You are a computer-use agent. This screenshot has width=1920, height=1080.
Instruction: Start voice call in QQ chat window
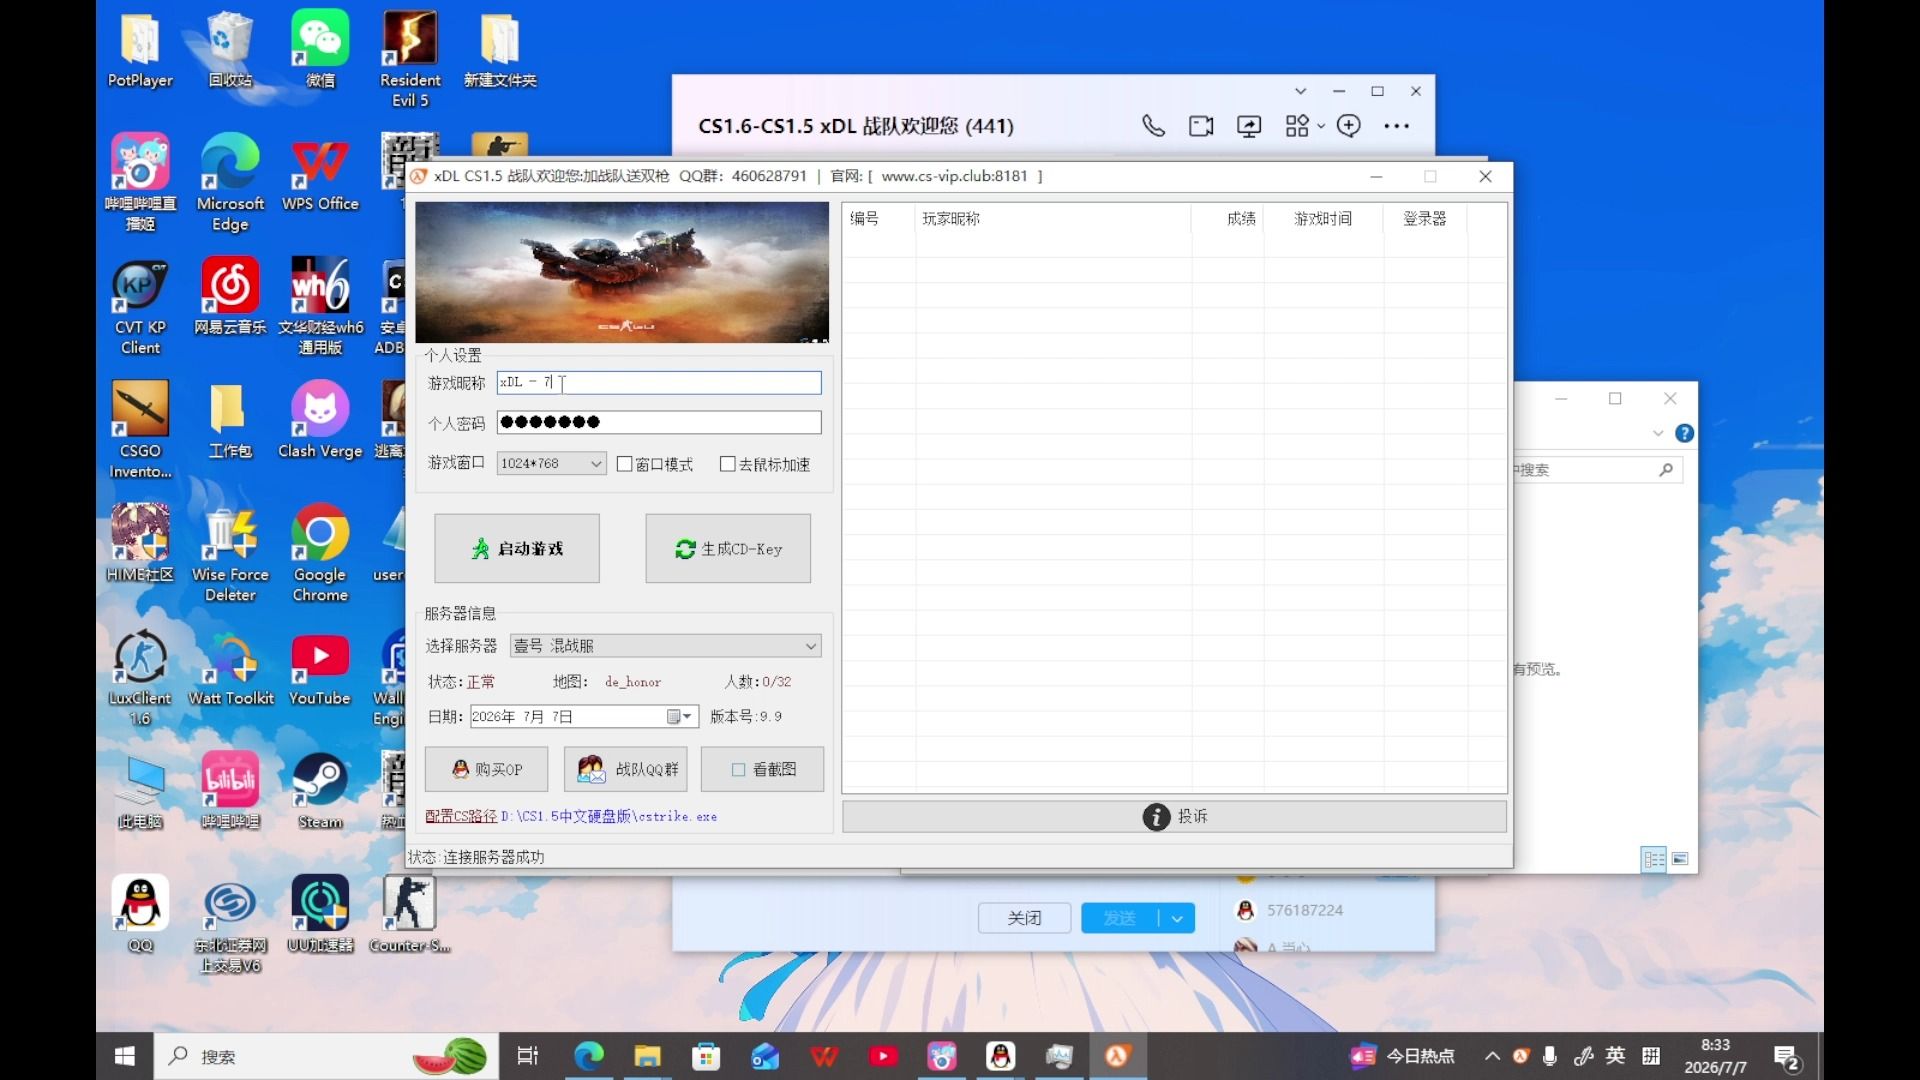(x=1153, y=126)
